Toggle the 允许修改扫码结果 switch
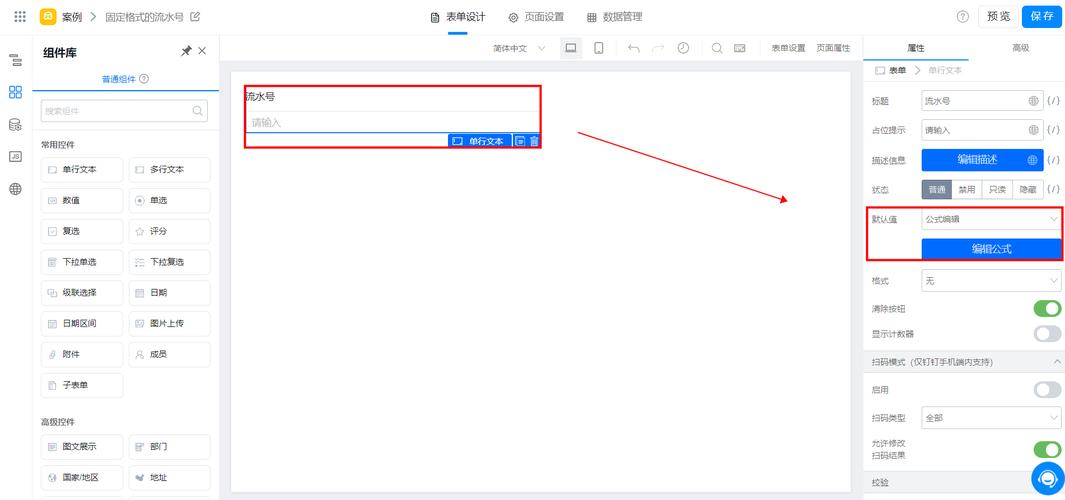 [1047, 449]
